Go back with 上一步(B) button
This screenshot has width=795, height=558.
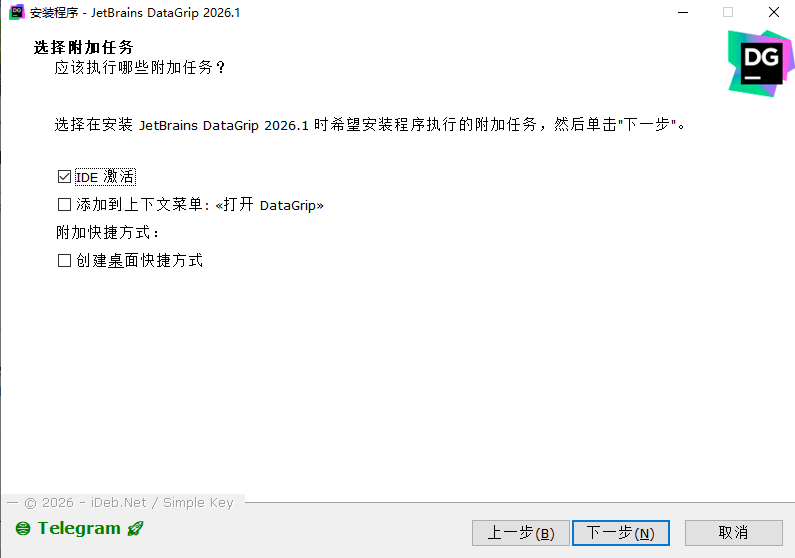coord(521,533)
